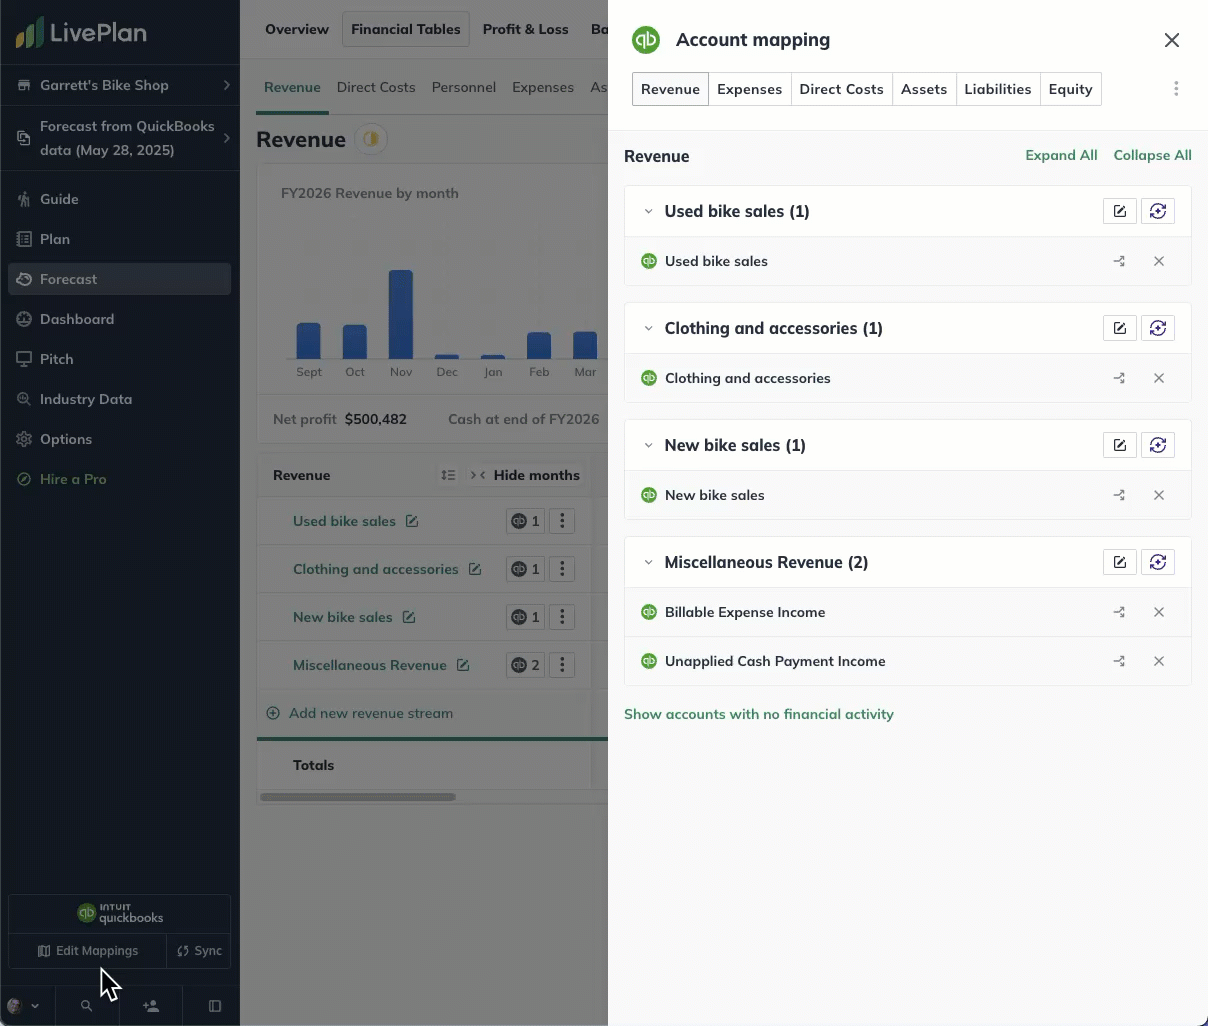This screenshot has width=1208, height=1026.
Task: Sync the Clothing and accessories group
Action: click(x=1158, y=328)
